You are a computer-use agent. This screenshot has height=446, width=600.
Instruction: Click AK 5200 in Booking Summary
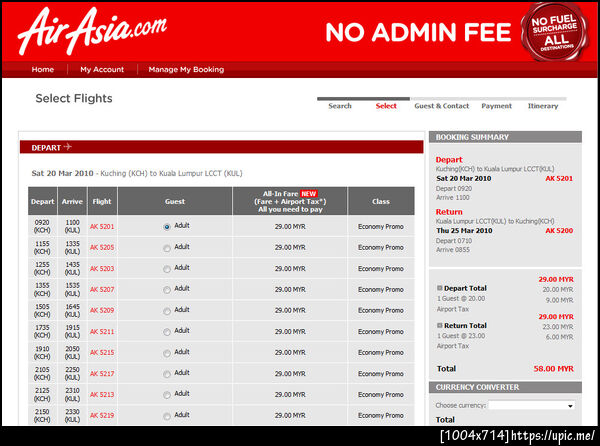559,231
